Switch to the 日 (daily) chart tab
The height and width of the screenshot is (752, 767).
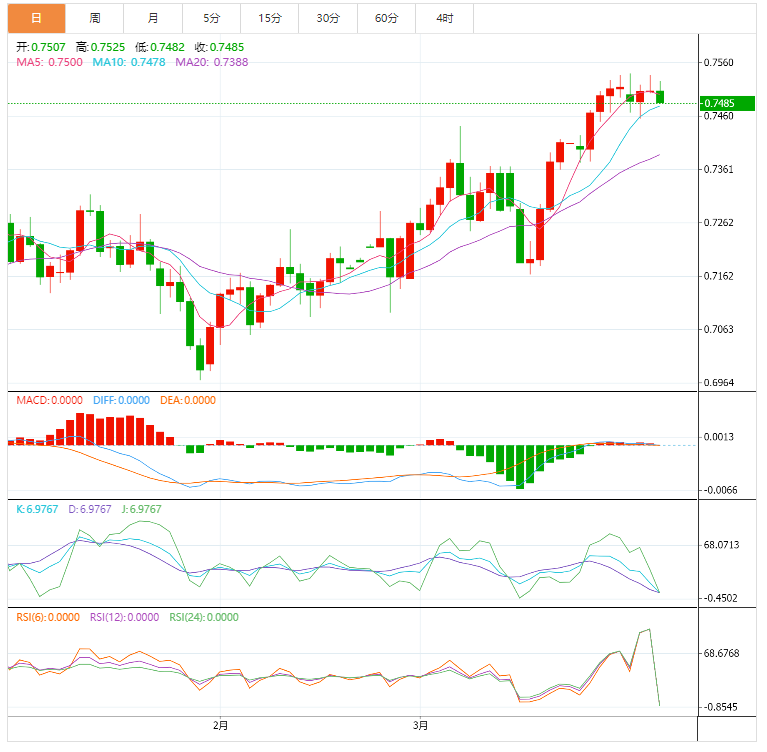[x=37, y=18]
